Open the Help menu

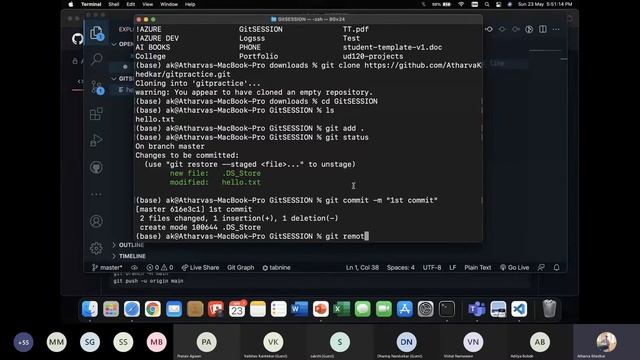[190, 4]
